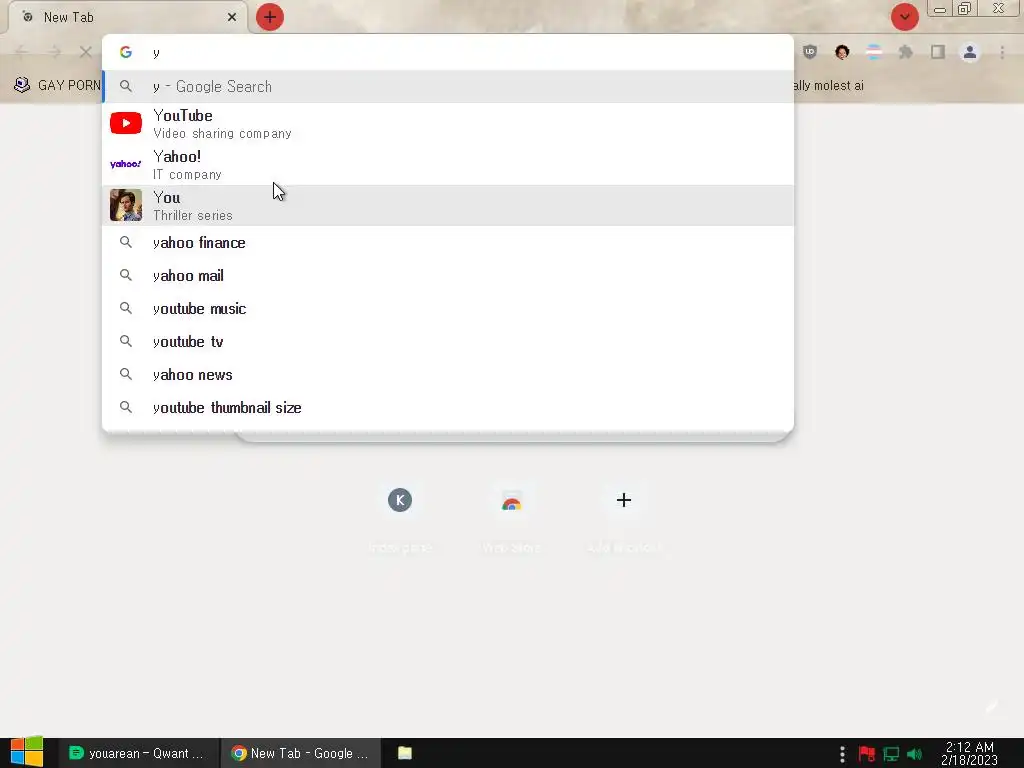Select the 'youtube music' suggestion
This screenshot has height=768, width=1024.
tap(448, 308)
